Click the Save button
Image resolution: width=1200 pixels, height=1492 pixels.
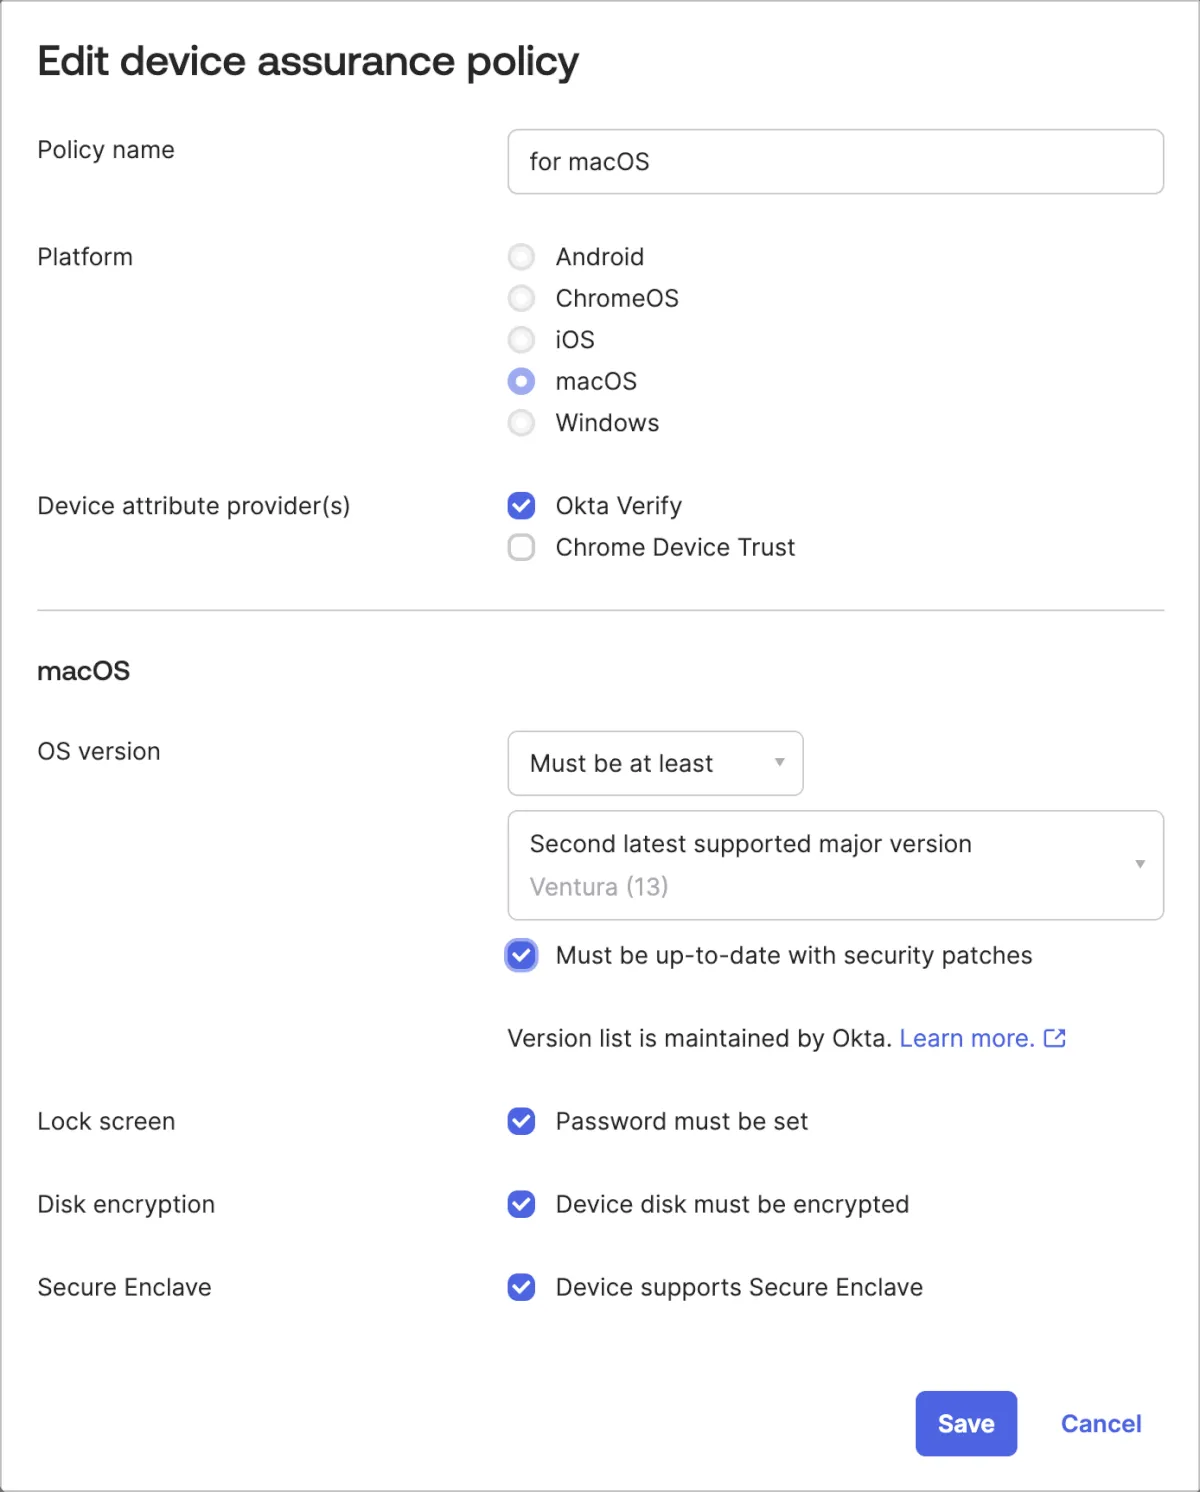pos(966,1423)
